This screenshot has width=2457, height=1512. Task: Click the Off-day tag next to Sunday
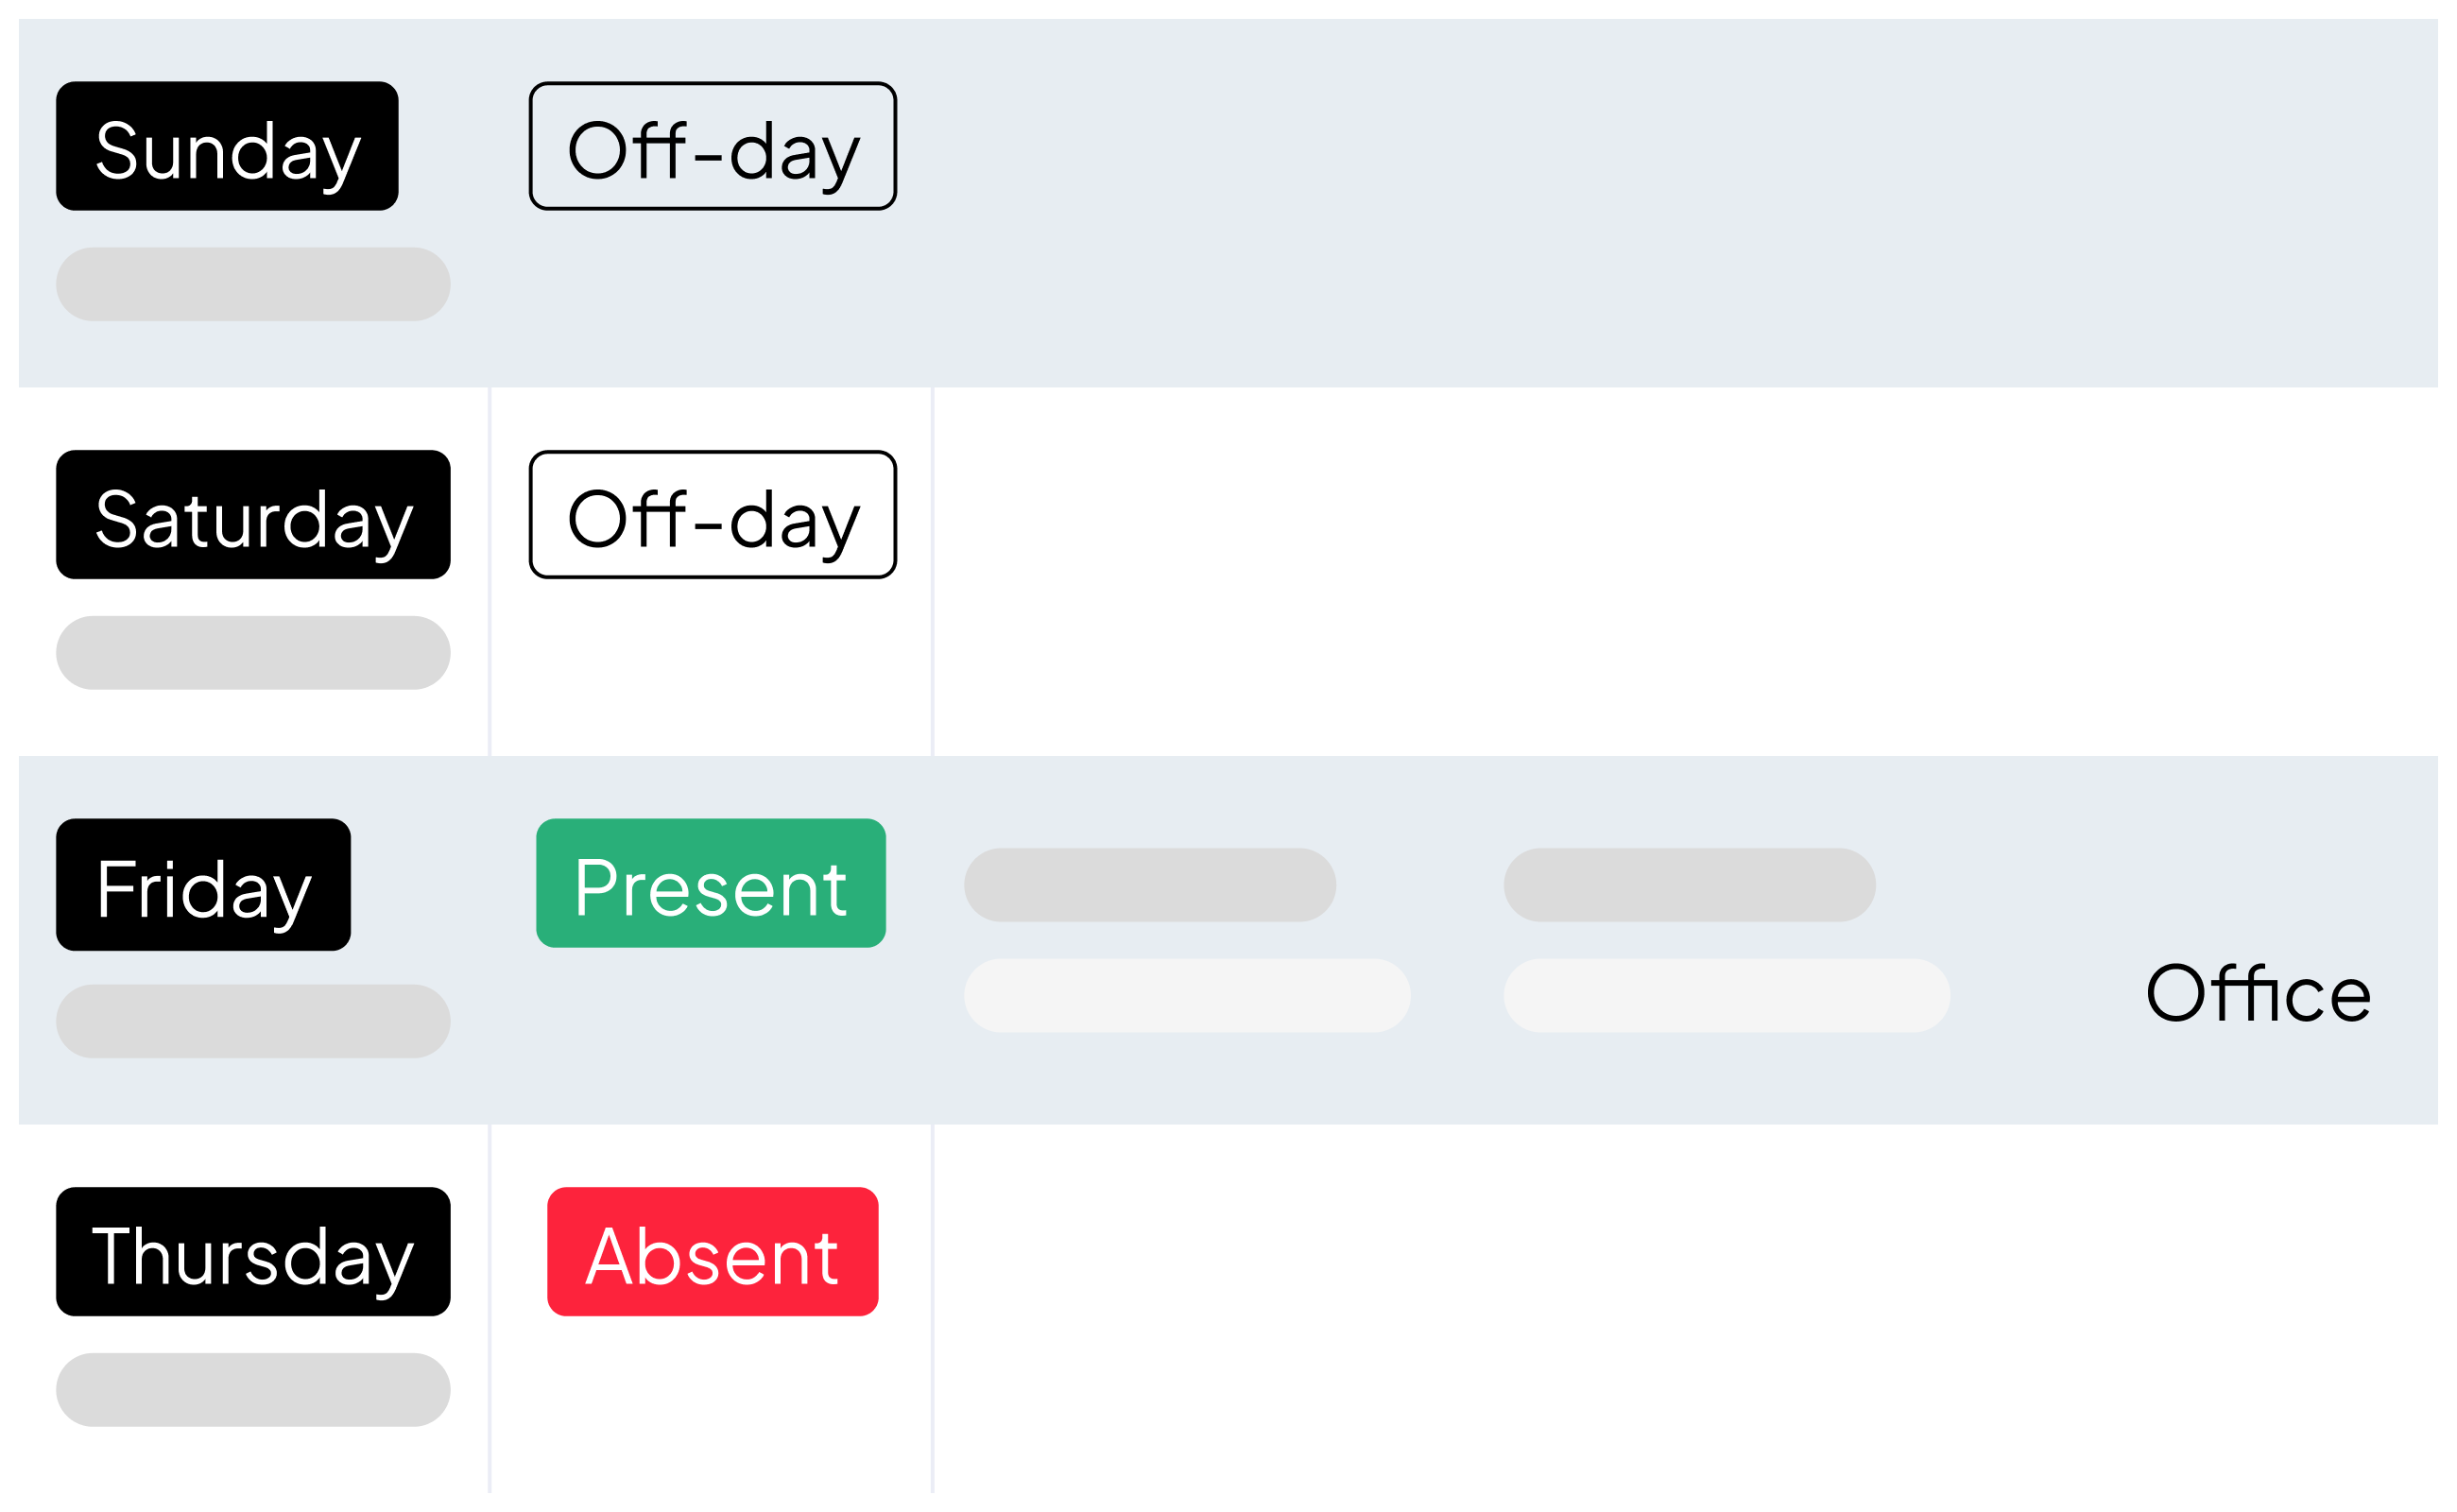click(x=710, y=146)
